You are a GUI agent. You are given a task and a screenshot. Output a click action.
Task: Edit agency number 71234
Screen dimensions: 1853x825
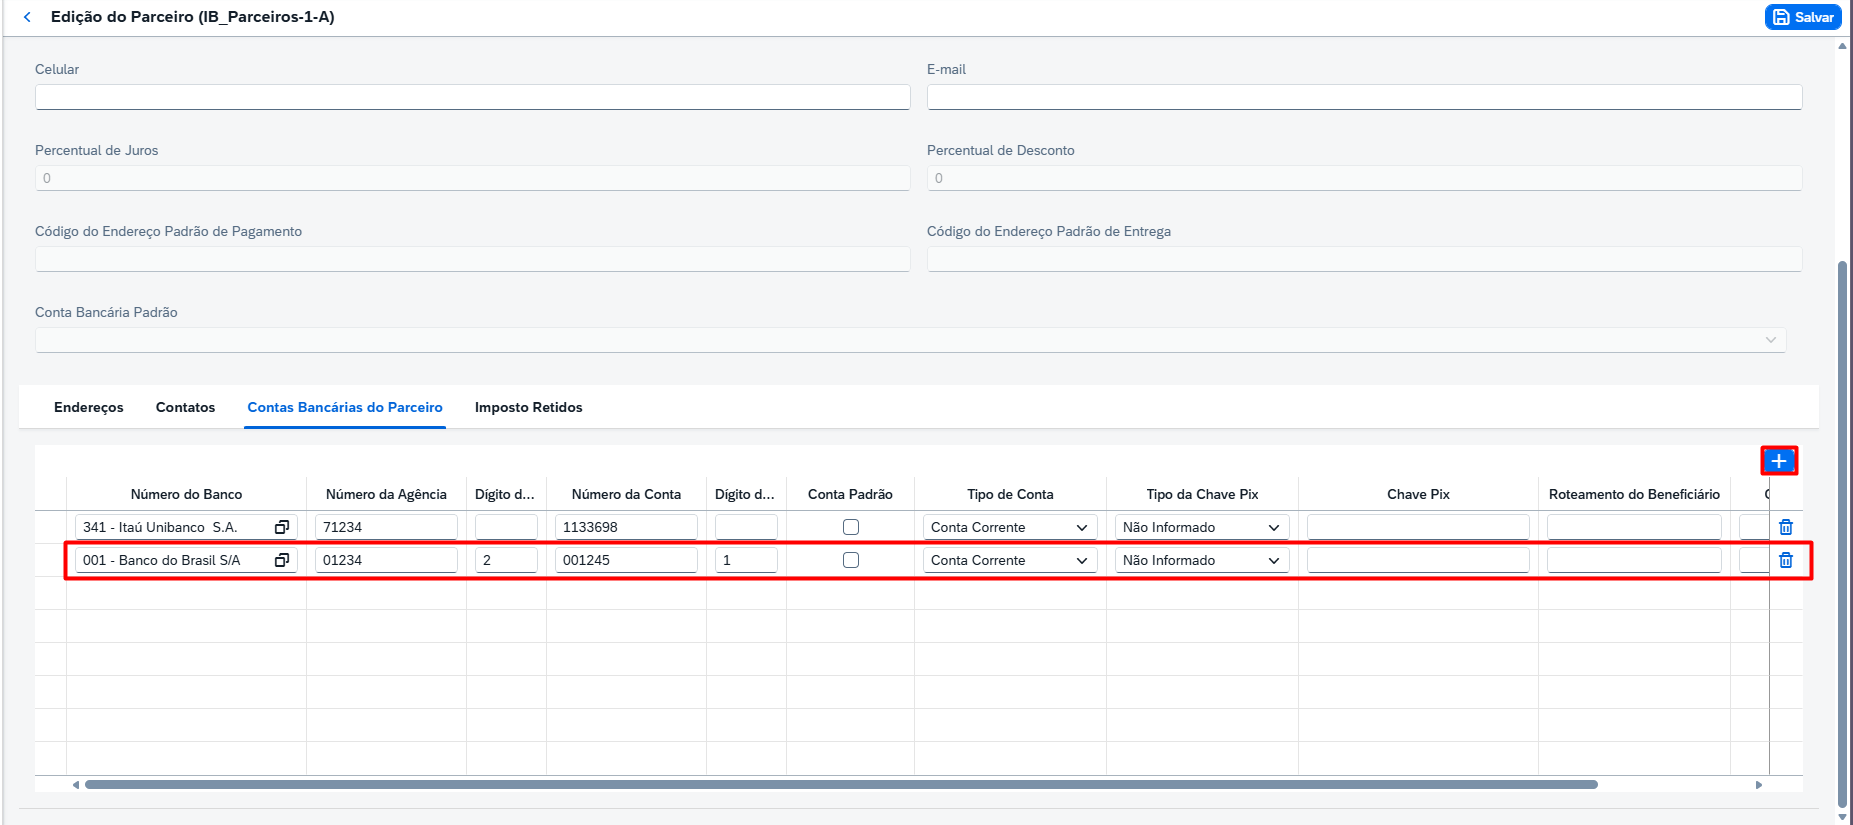[x=386, y=527]
